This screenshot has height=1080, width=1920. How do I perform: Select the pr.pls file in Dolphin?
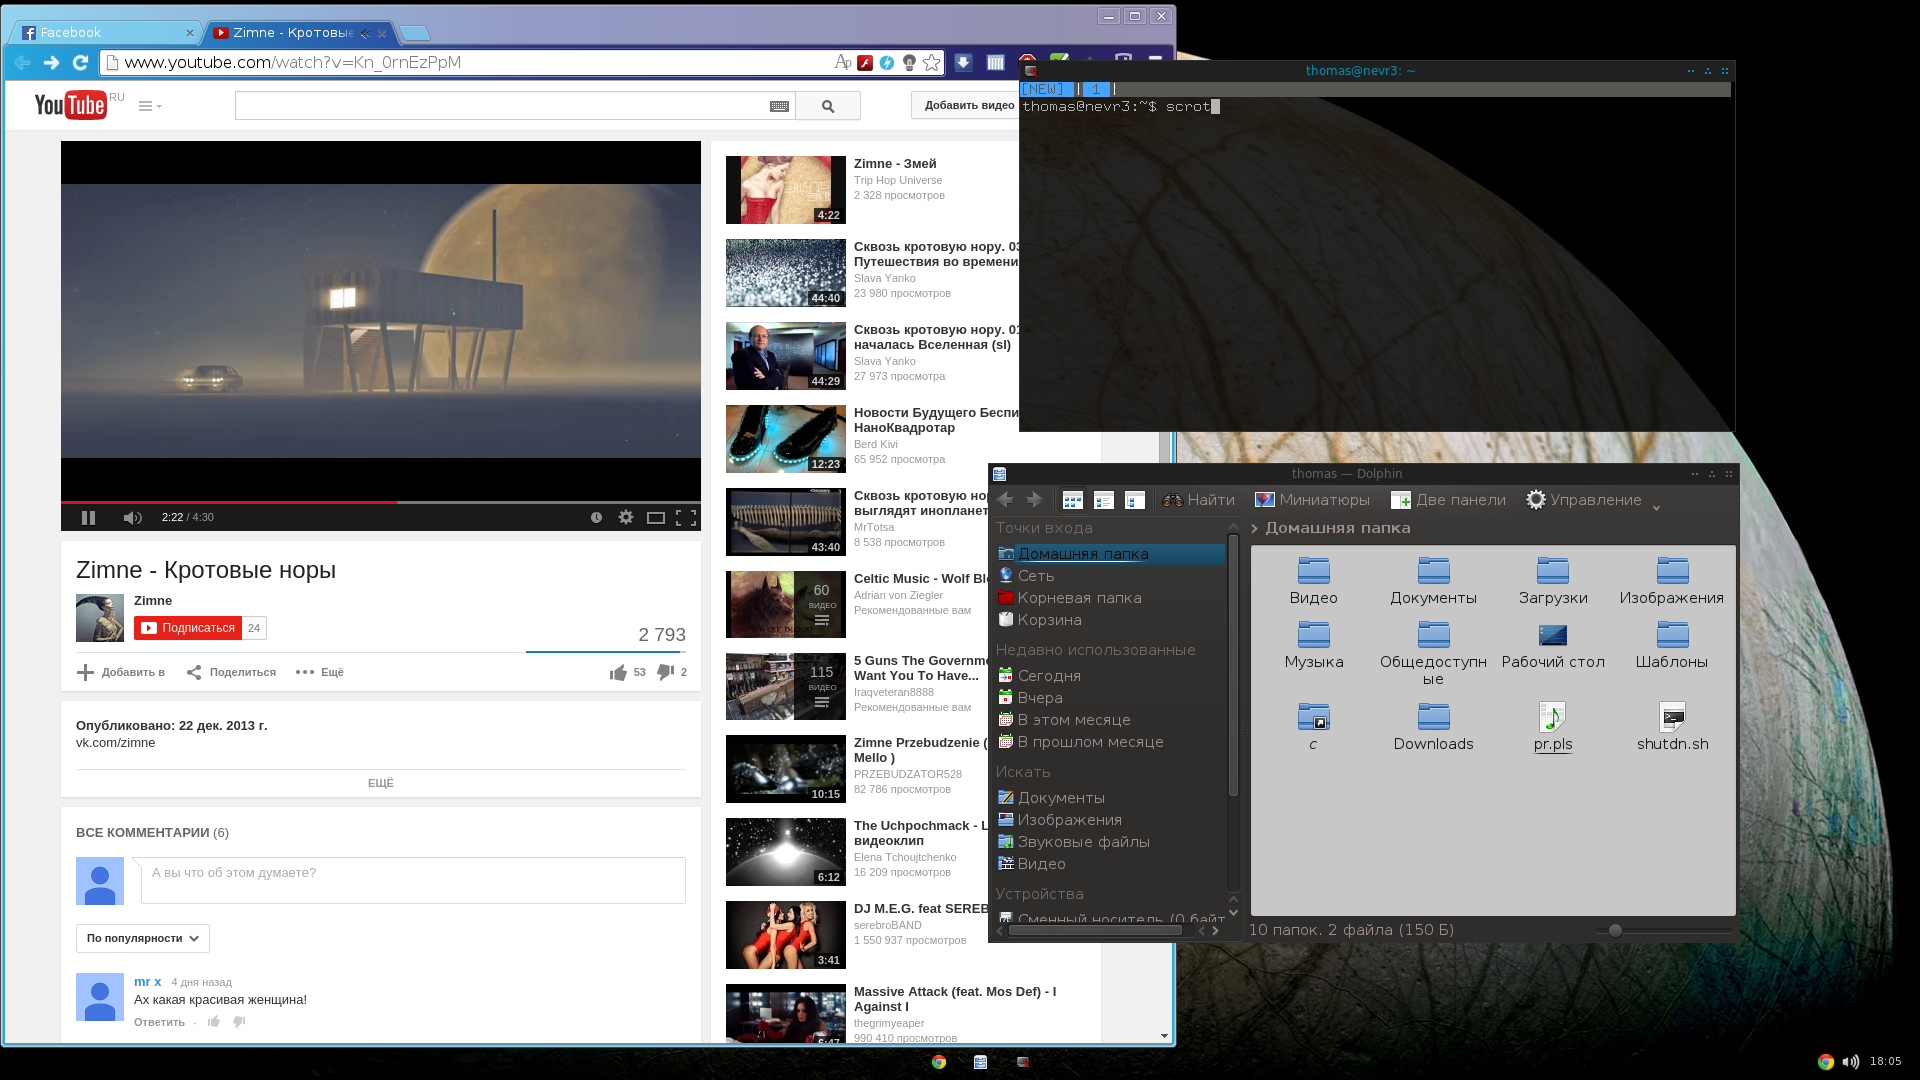tap(1553, 727)
